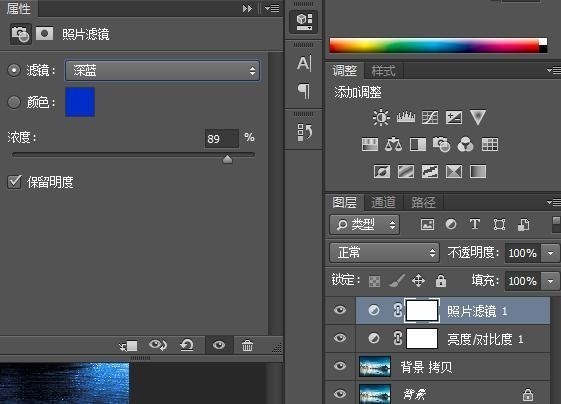This screenshot has height=404, width=561.
Task: Hide the Background layer
Action: pyautogui.click(x=340, y=394)
